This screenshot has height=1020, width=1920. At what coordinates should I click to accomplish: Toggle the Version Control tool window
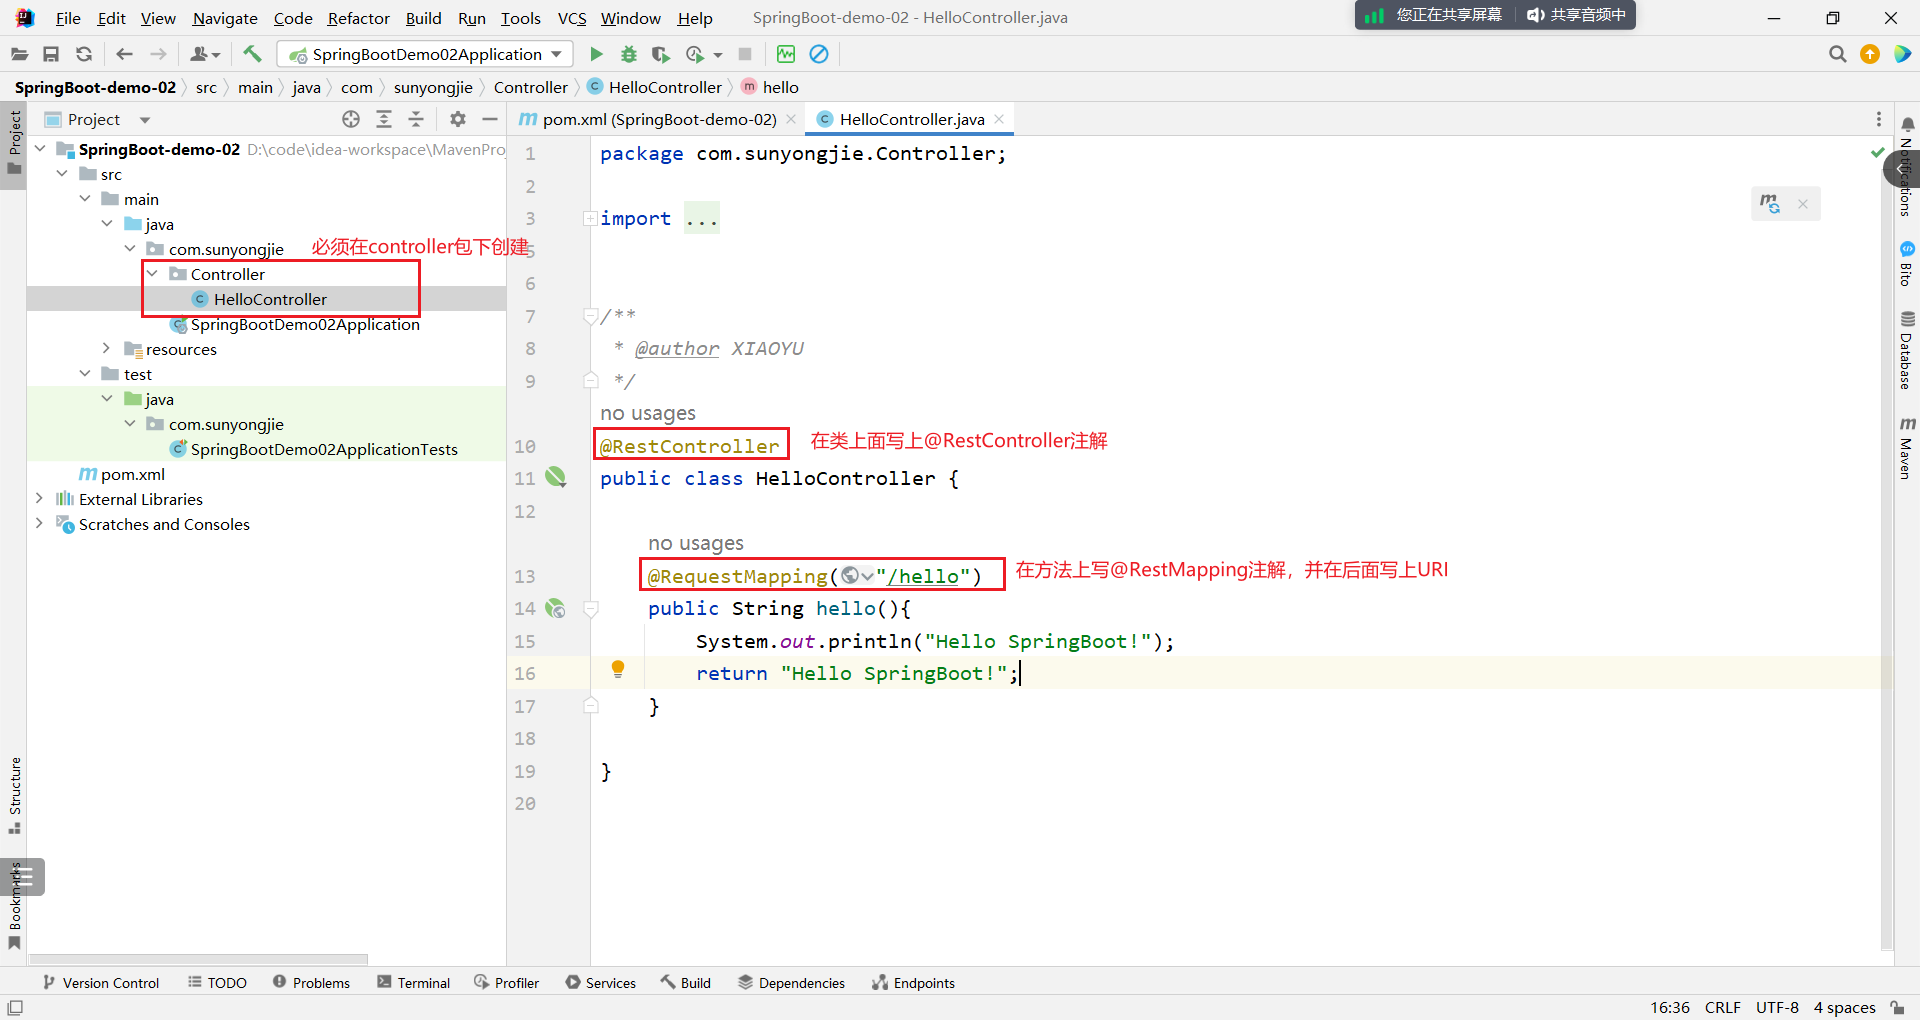coord(101,983)
